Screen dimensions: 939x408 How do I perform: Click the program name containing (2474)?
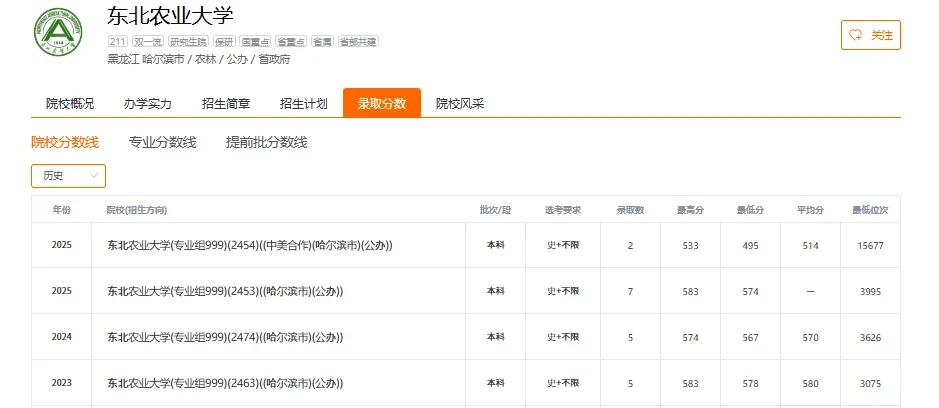tap(225, 337)
